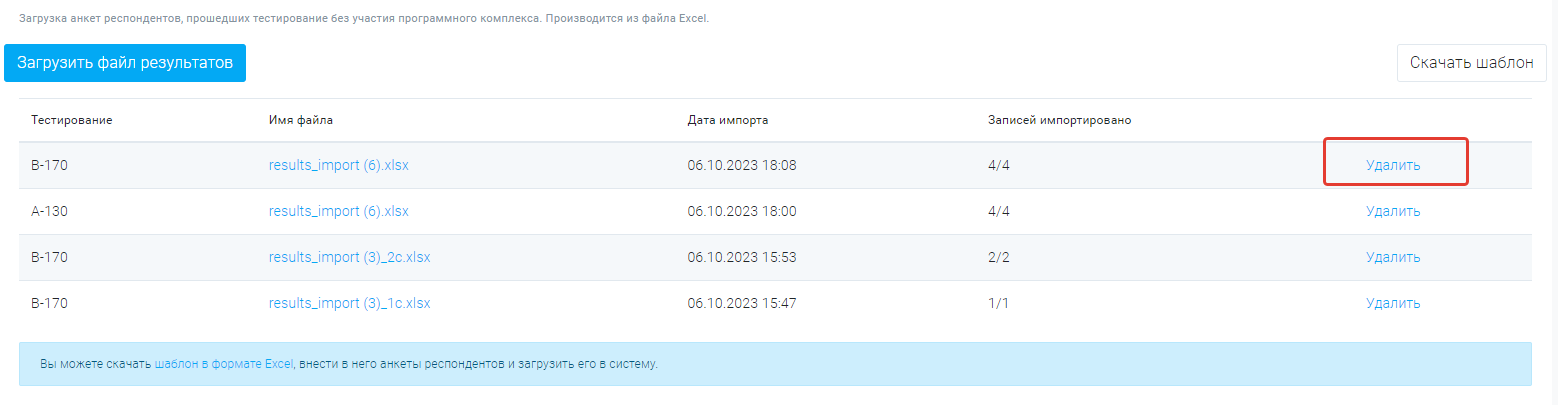Select the 2/2 imported records cell
This screenshot has width=1558, height=405.
click(x=998, y=257)
